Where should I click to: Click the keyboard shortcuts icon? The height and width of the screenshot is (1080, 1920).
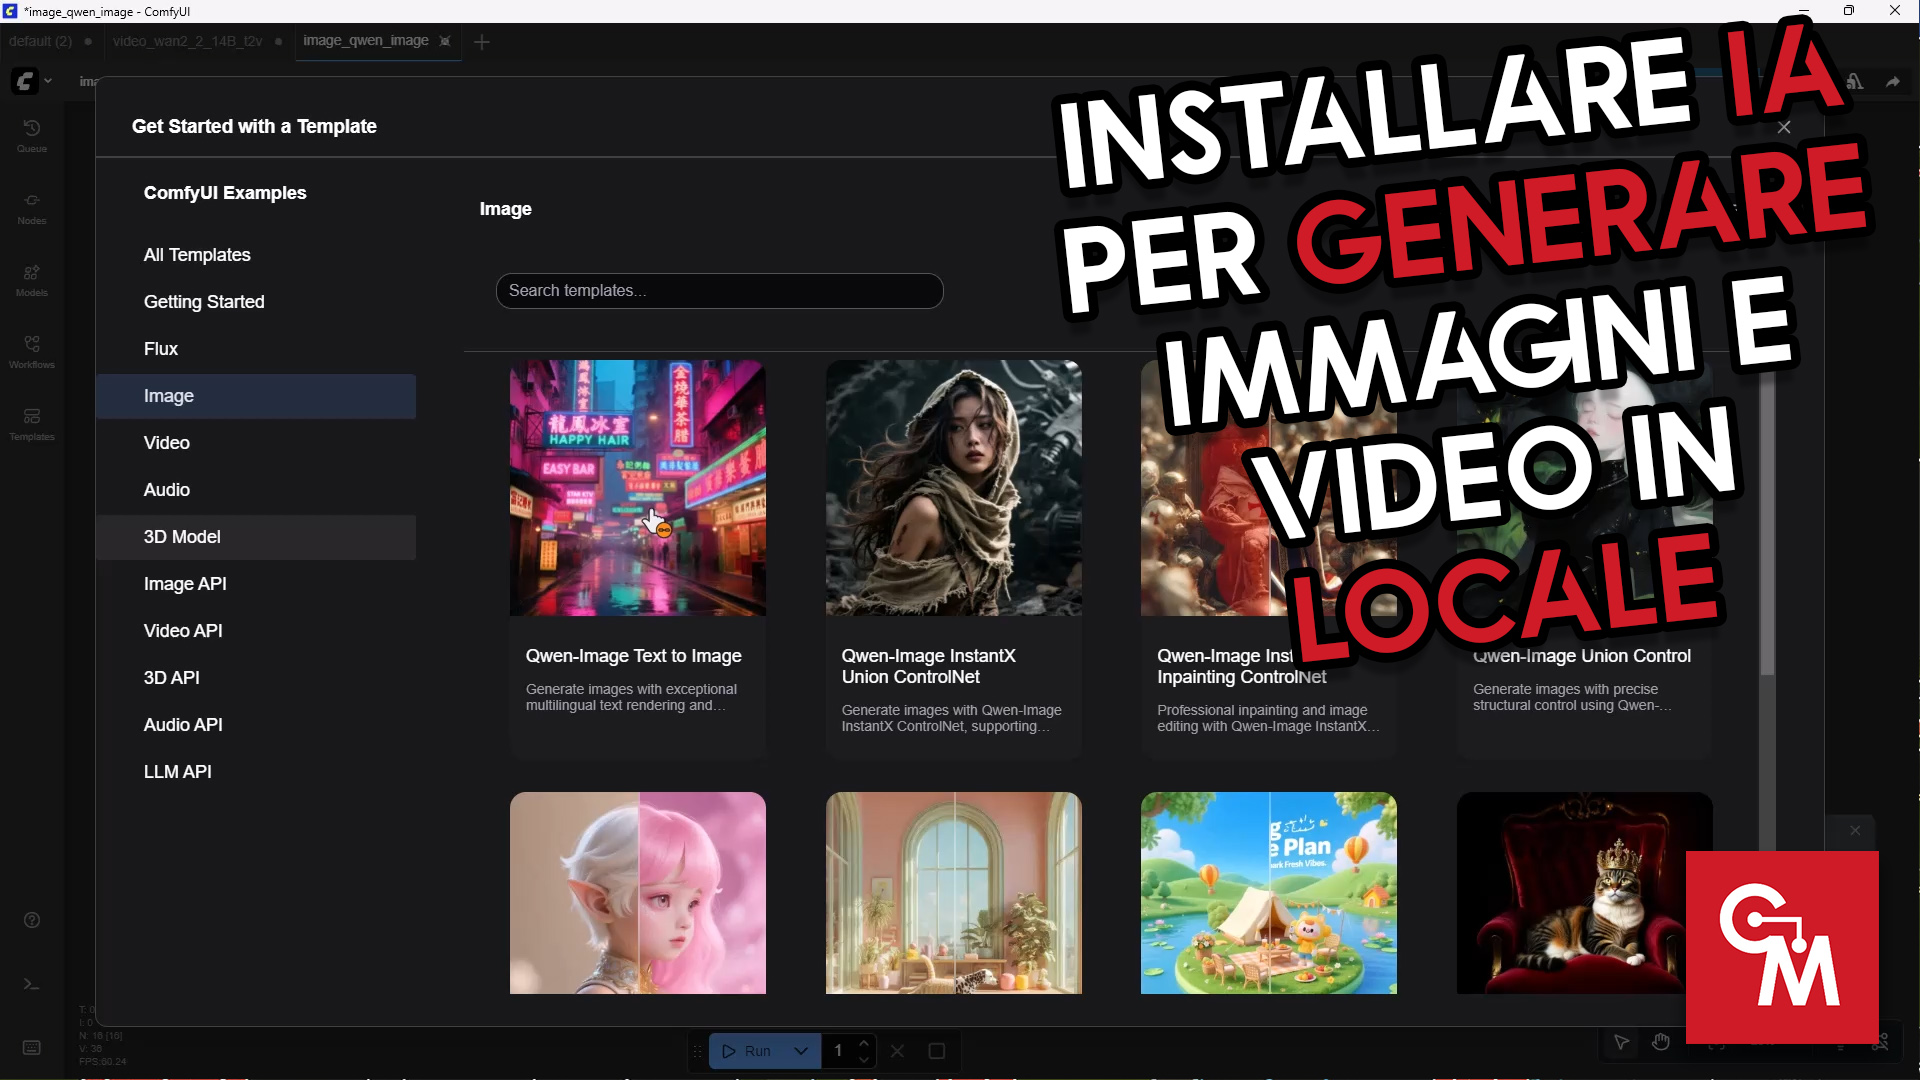32,1047
